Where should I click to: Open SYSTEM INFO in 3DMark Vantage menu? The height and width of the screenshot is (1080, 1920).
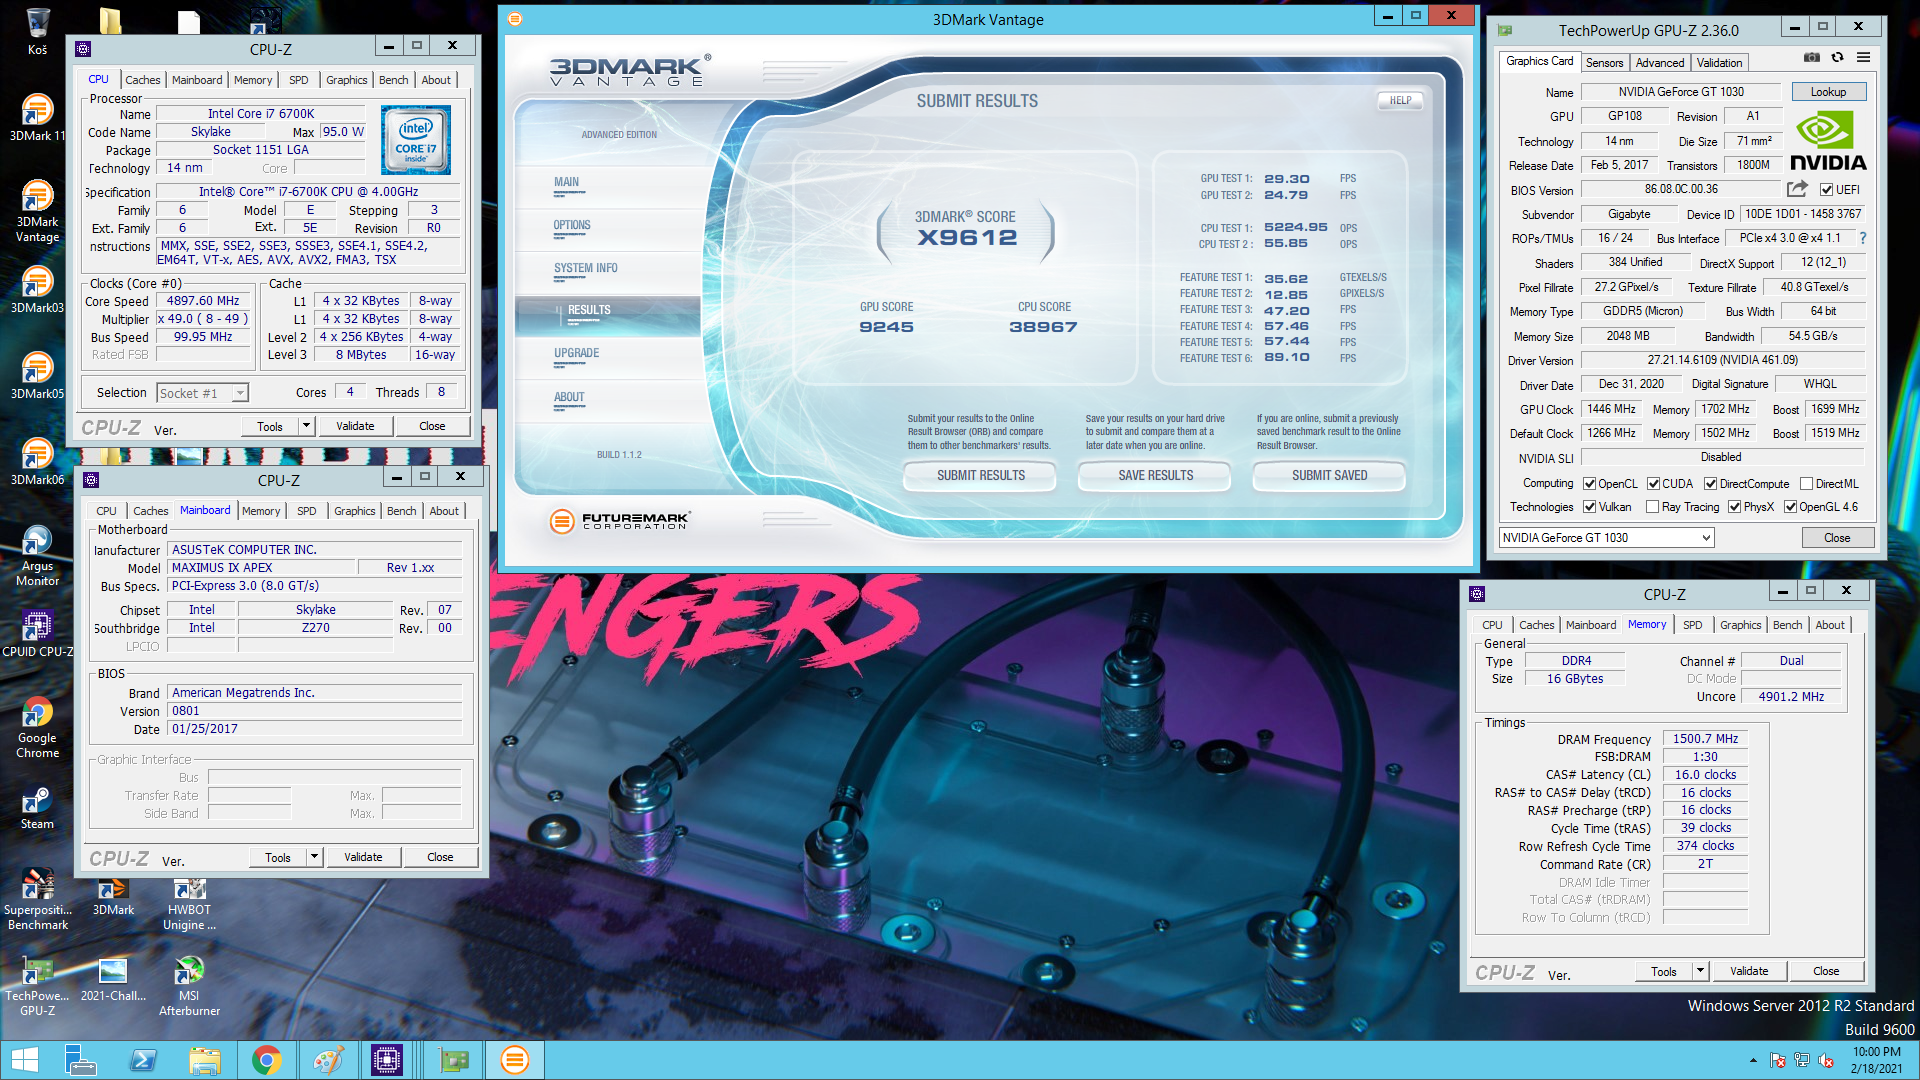pyautogui.click(x=586, y=268)
